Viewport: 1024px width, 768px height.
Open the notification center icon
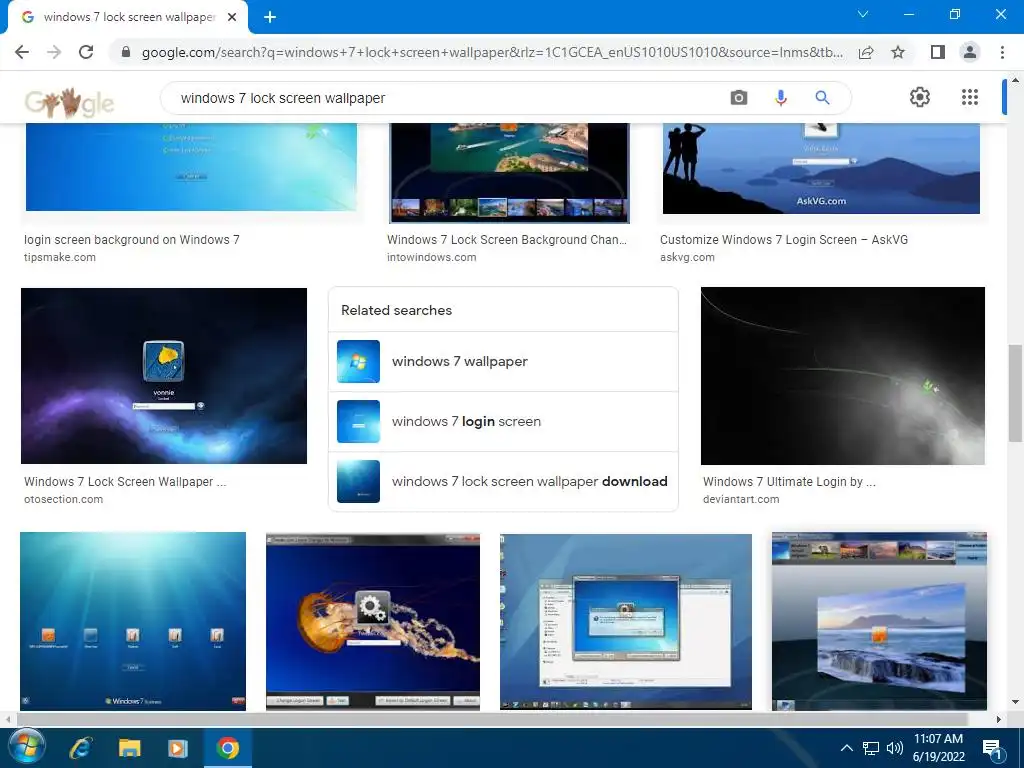(x=993, y=750)
